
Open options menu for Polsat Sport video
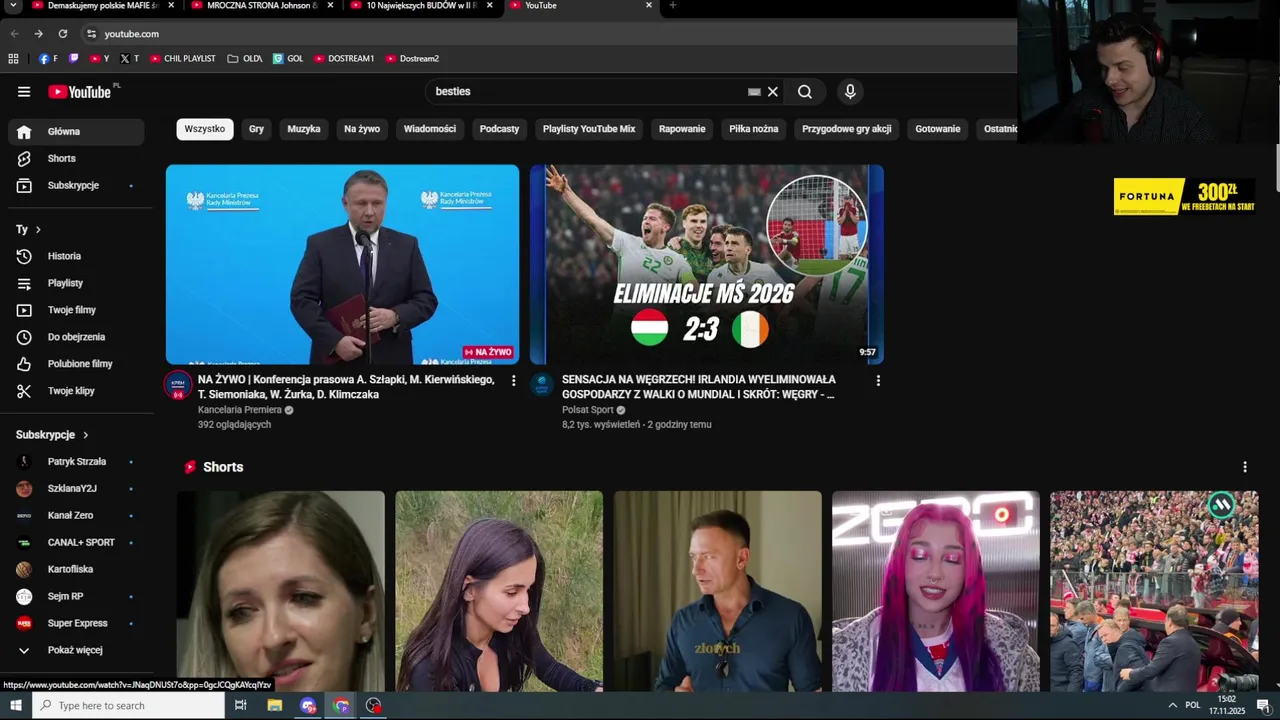tap(878, 381)
